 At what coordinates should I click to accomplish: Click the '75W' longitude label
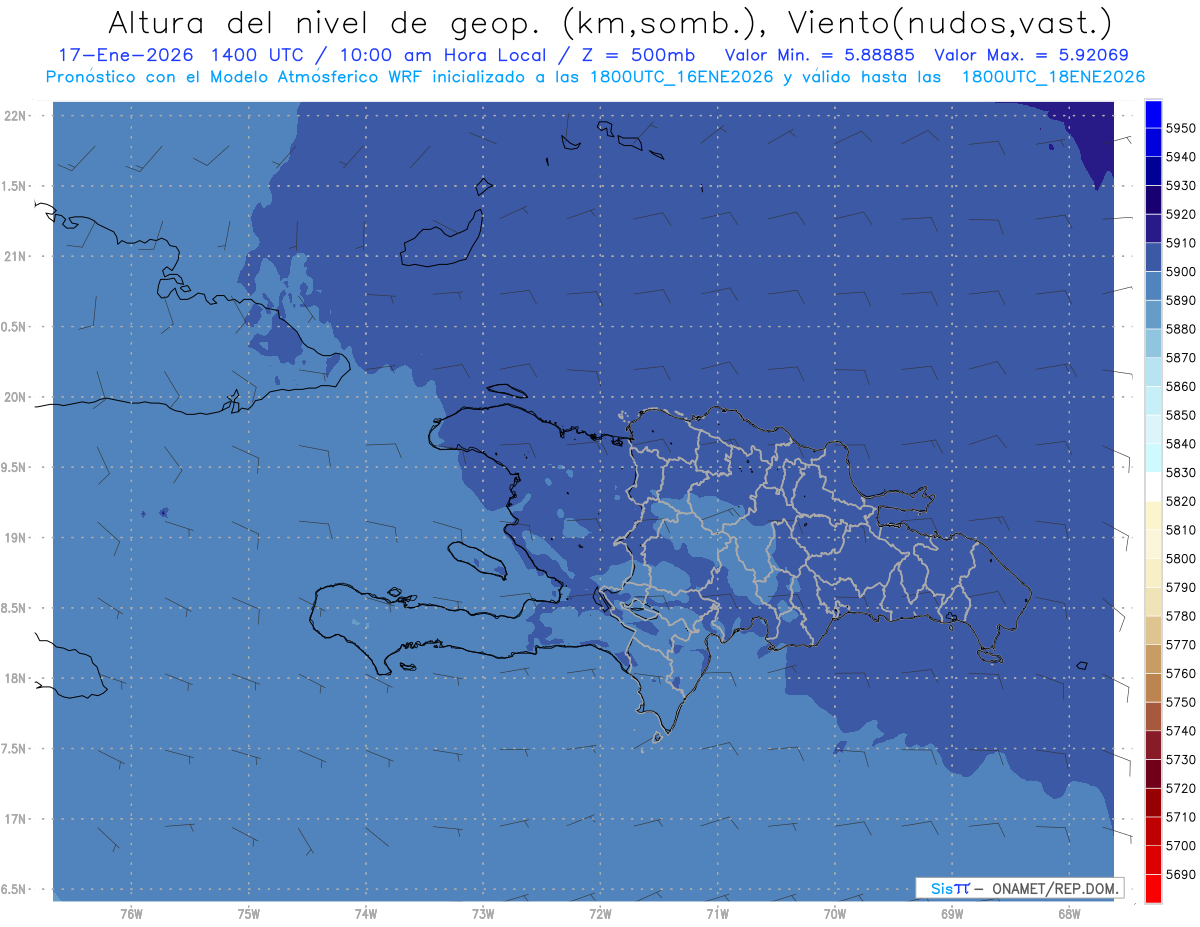[249, 913]
